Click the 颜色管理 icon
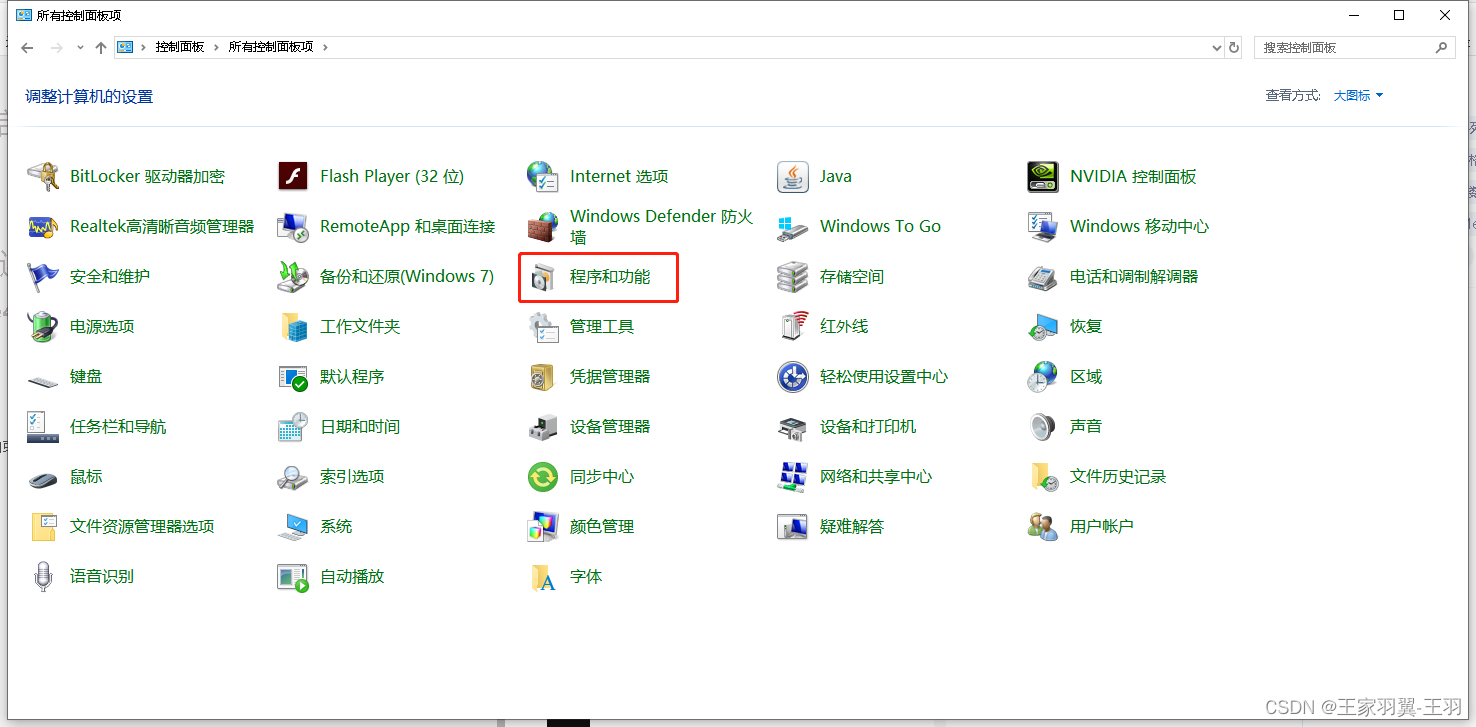The height and width of the screenshot is (727, 1476). [x=543, y=527]
